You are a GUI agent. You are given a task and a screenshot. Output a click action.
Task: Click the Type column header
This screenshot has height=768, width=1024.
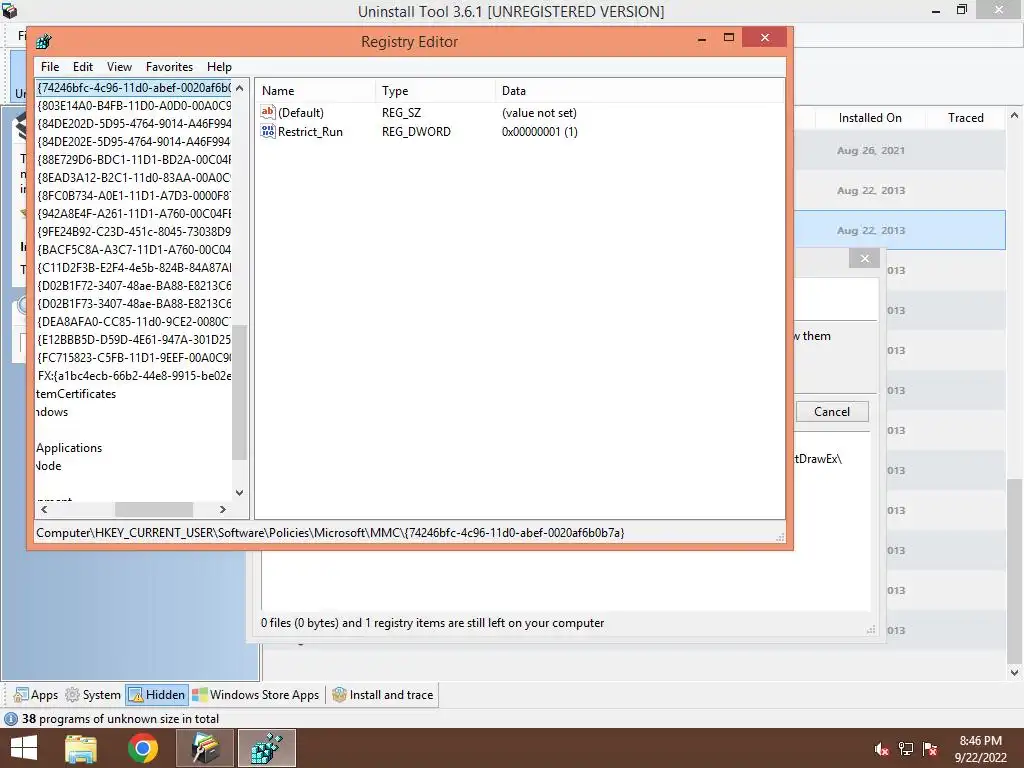click(x=435, y=91)
